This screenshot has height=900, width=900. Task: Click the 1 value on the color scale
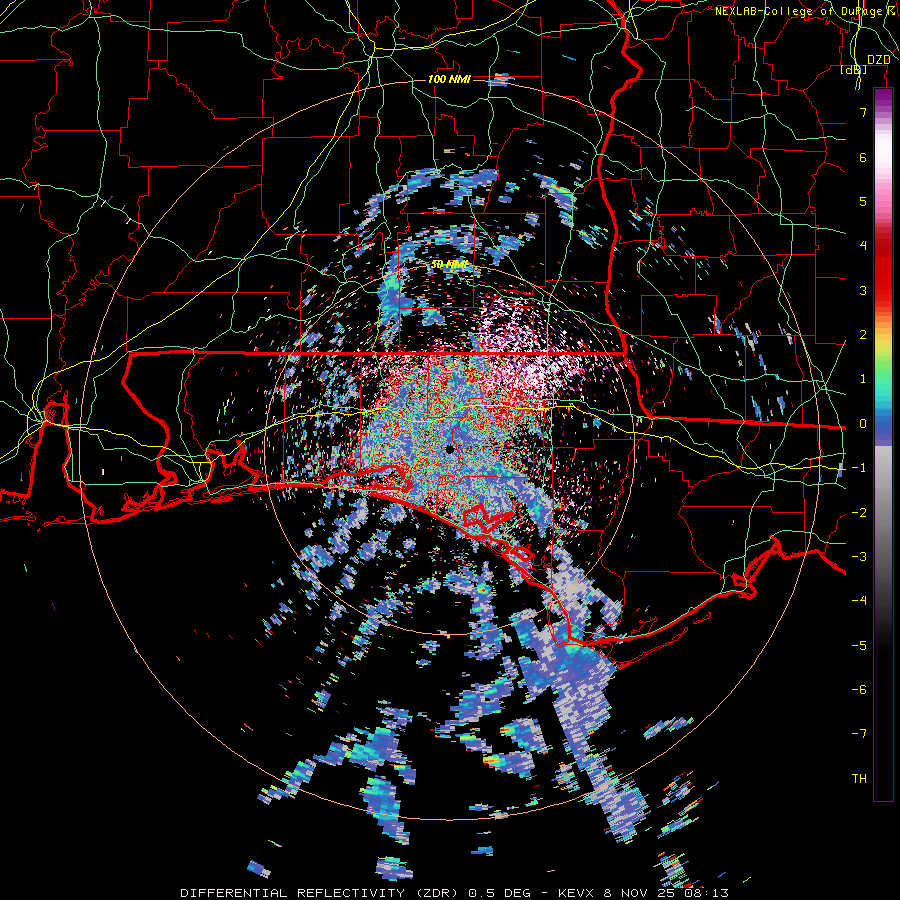pos(863,379)
